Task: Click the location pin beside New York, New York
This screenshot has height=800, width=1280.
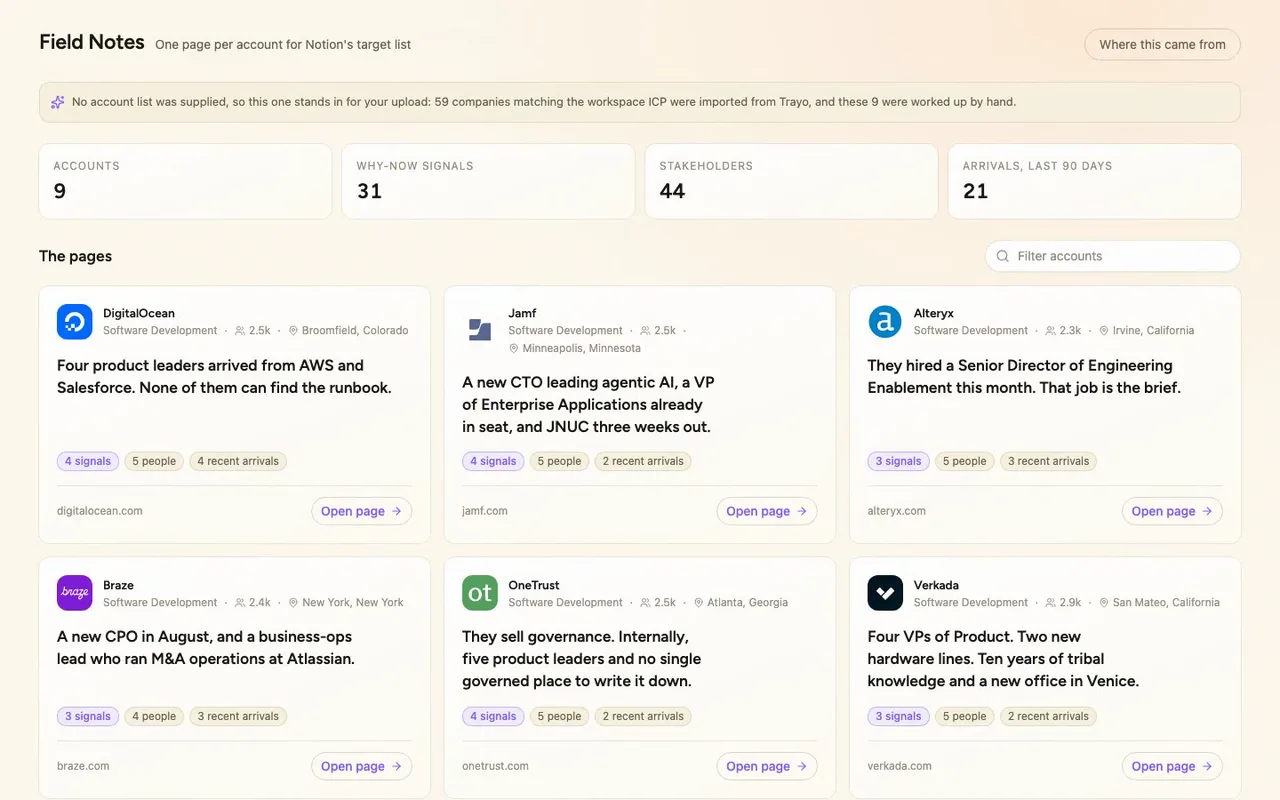Action: click(294, 602)
